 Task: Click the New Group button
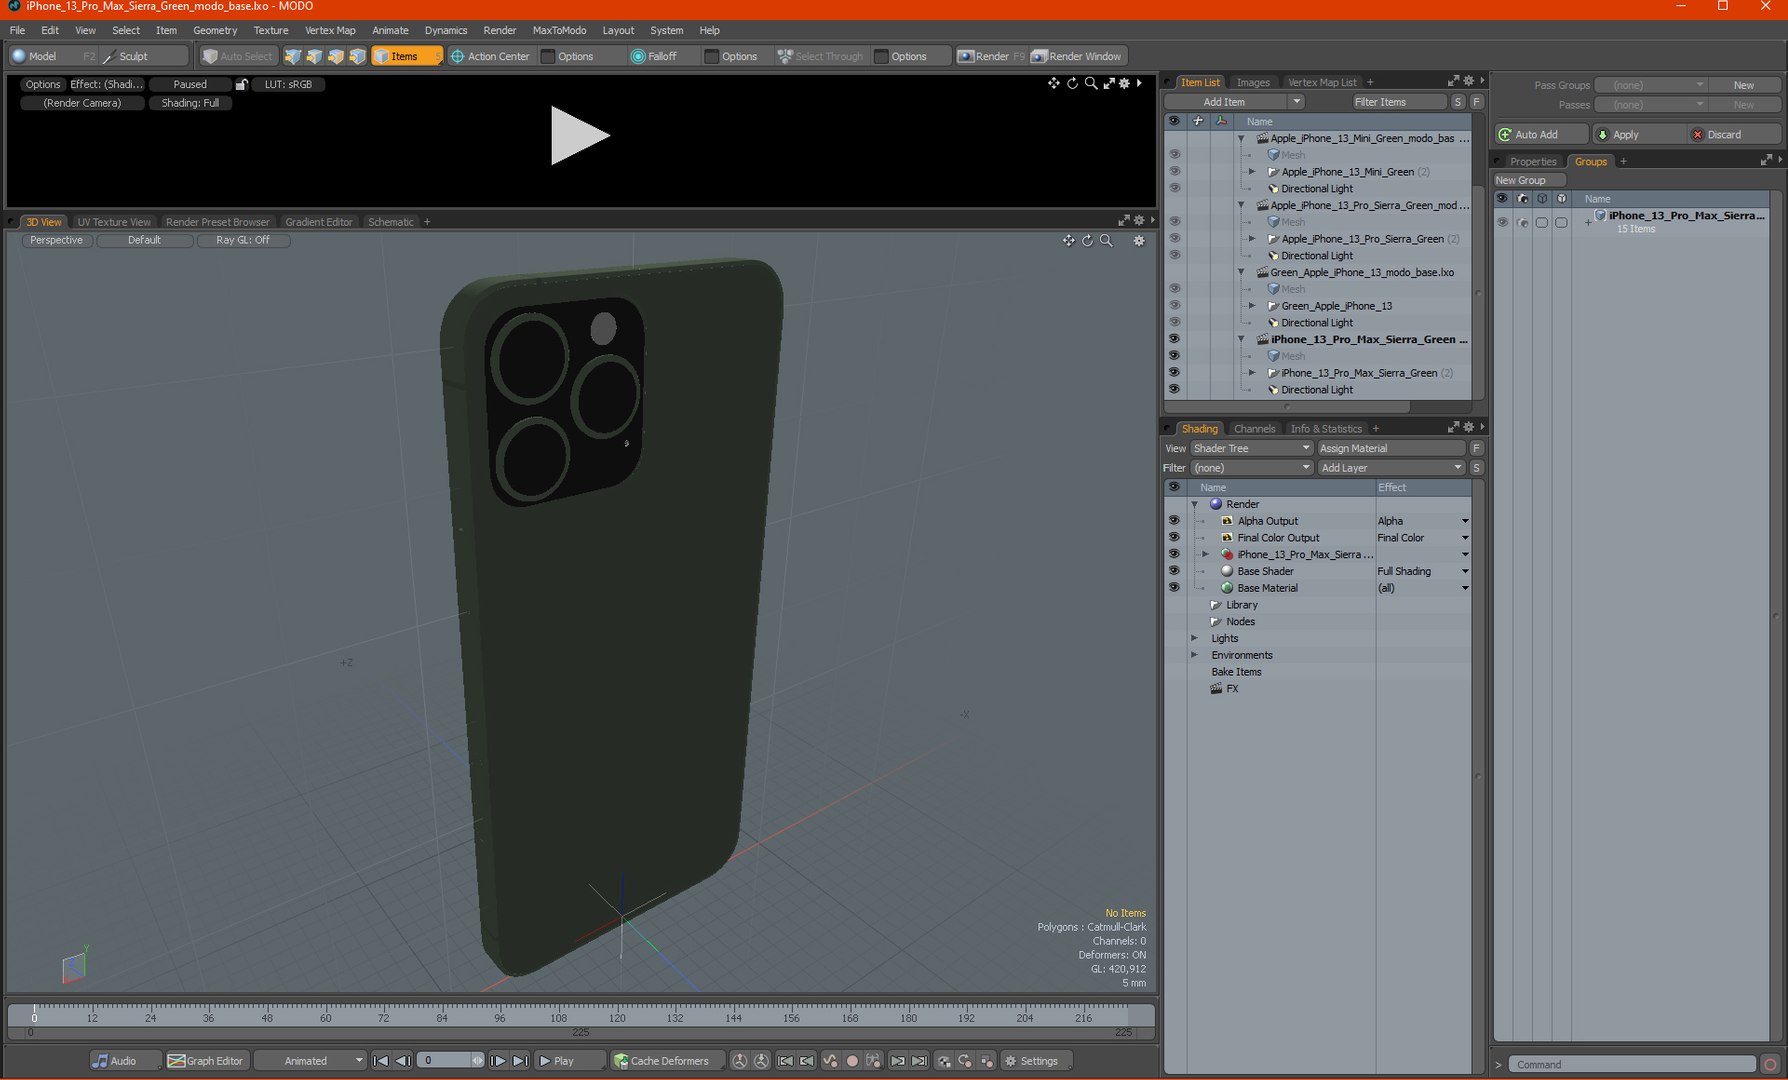(1529, 180)
